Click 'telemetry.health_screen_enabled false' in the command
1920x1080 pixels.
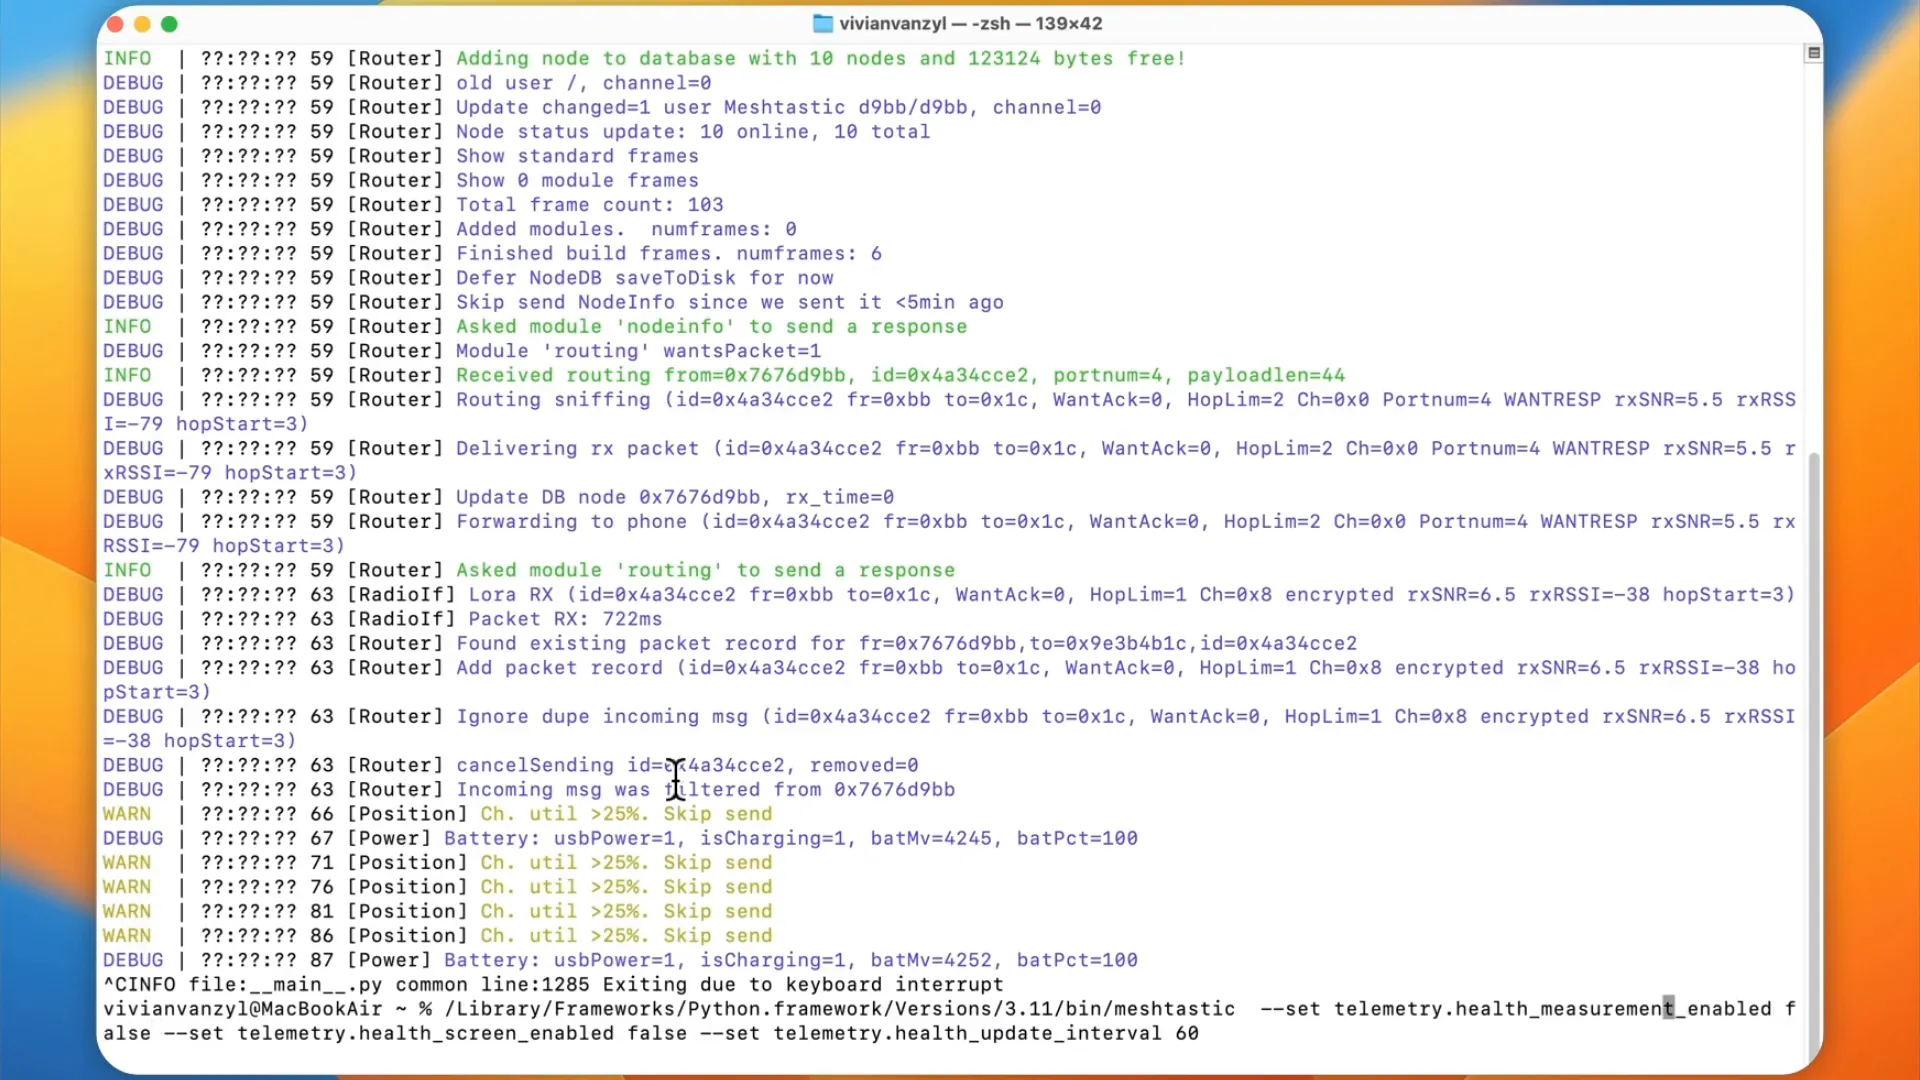point(462,1034)
